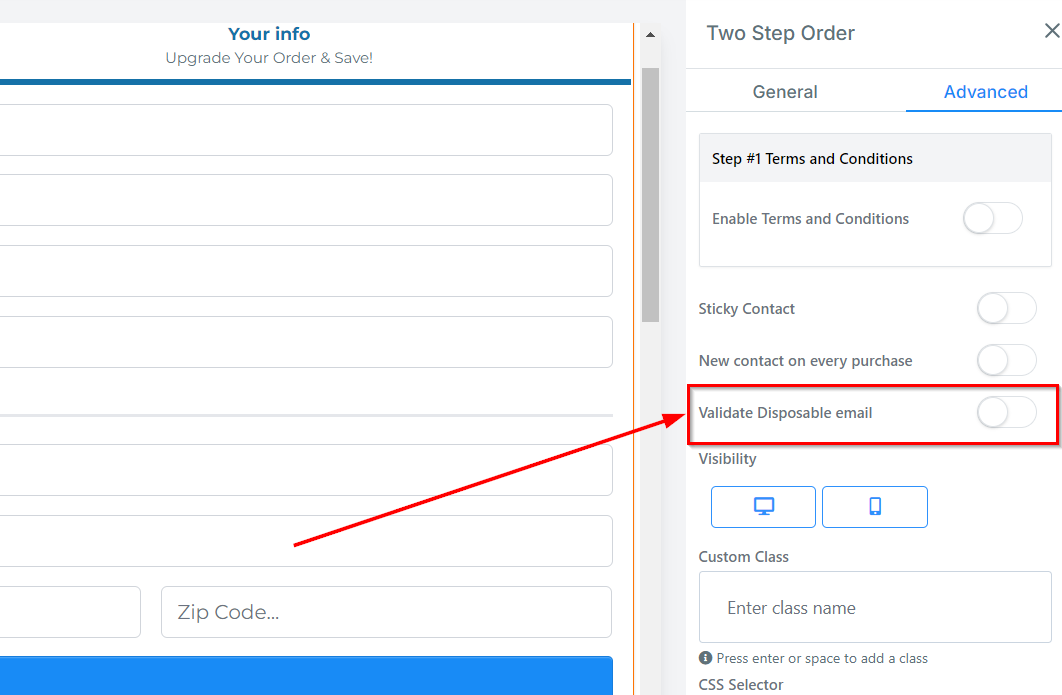
Task: Select the desktop visibility icon
Action: (763, 507)
